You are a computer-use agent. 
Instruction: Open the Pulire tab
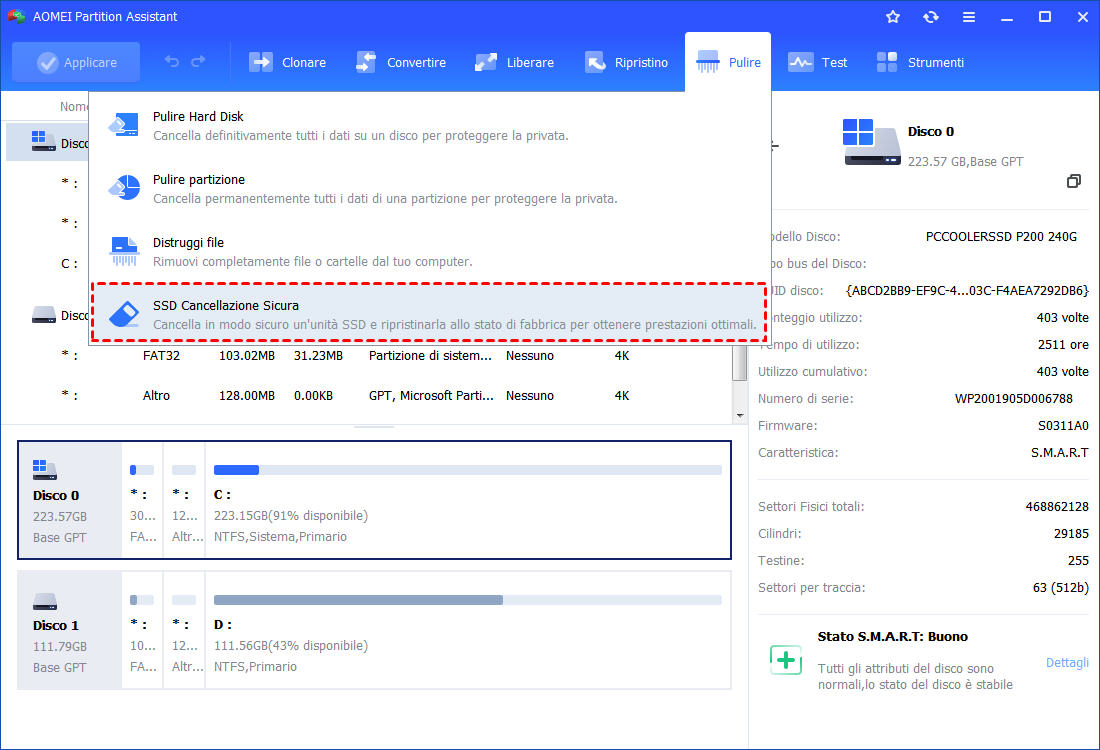tap(727, 62)
